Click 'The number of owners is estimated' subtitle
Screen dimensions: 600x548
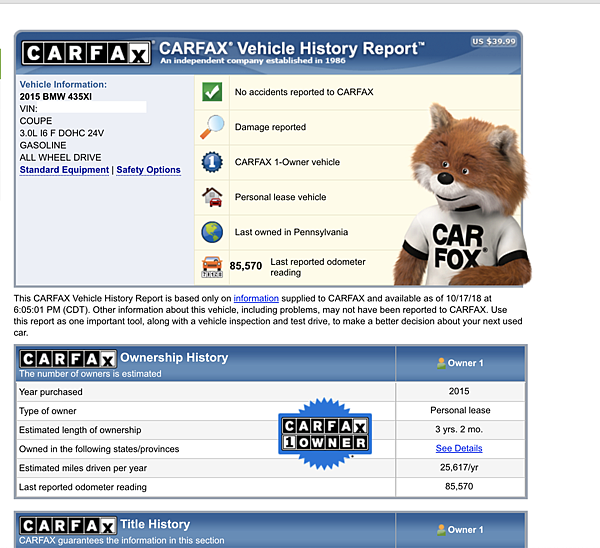coord(90,374)
